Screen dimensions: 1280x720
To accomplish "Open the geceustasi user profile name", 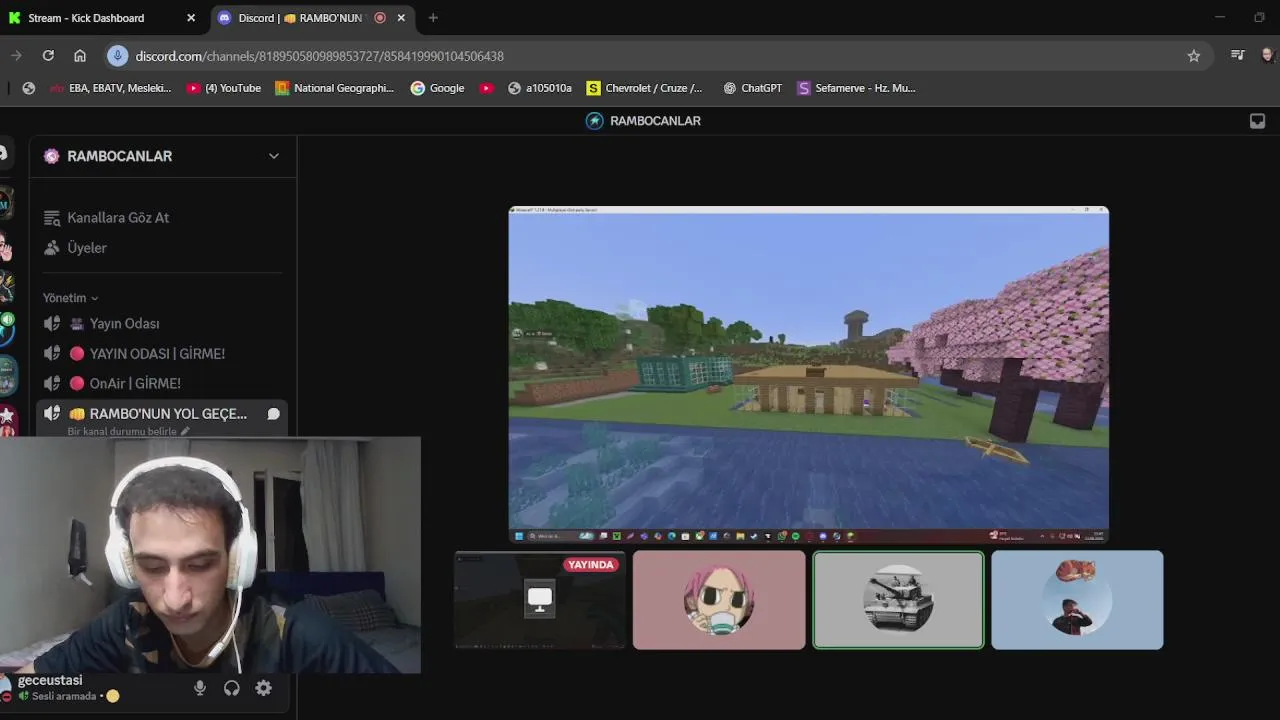I will (50, 680).
